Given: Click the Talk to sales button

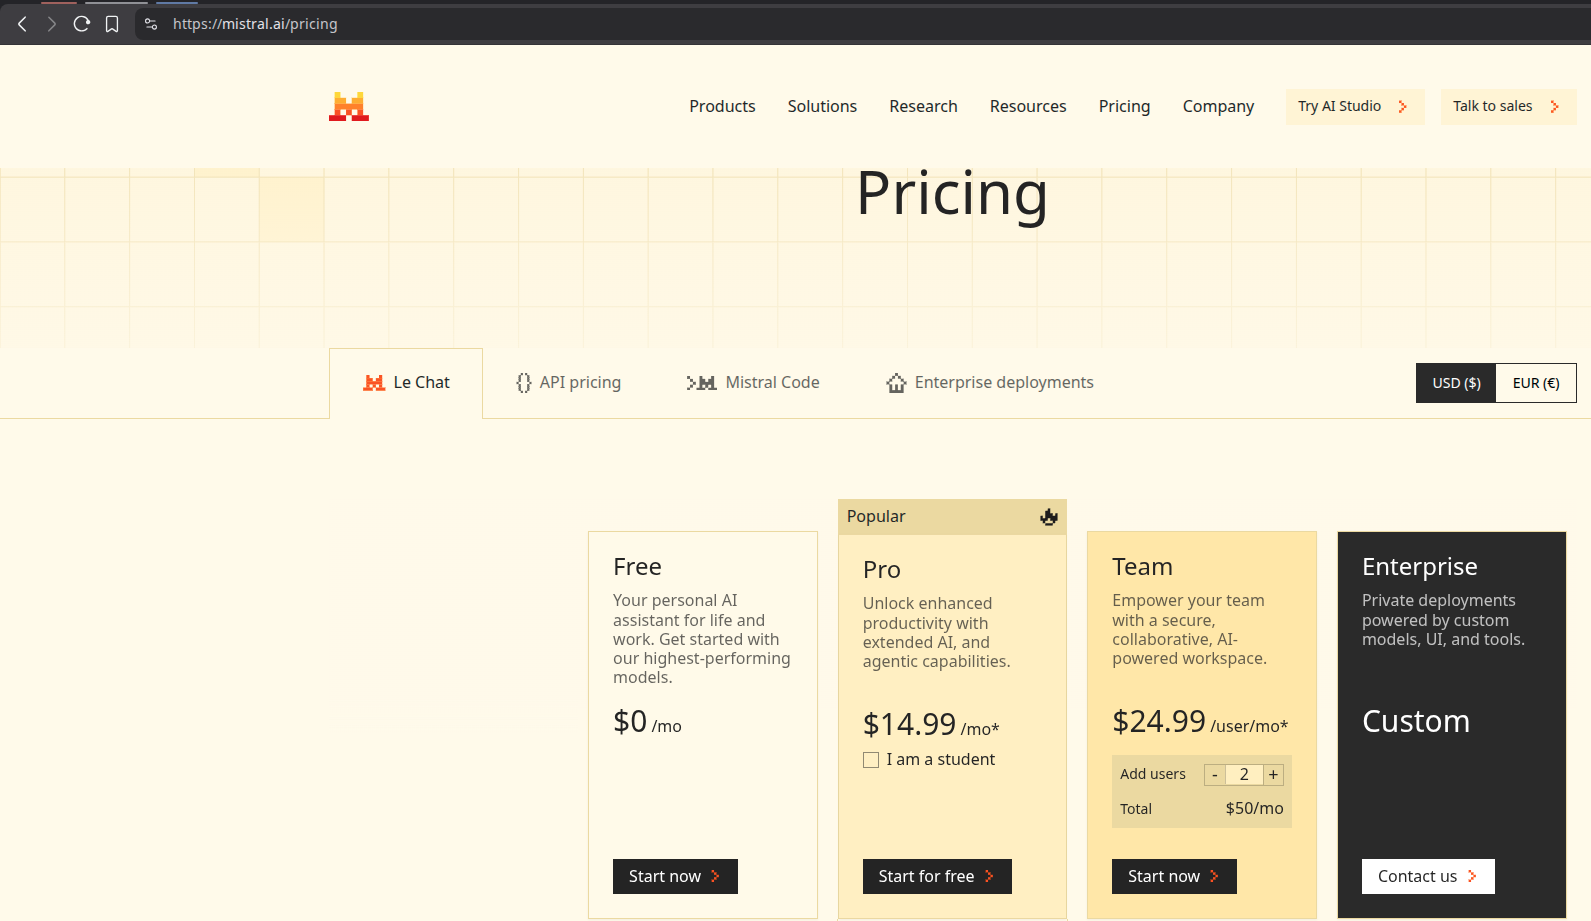Looking at the screenshot, I should 1508,107.
